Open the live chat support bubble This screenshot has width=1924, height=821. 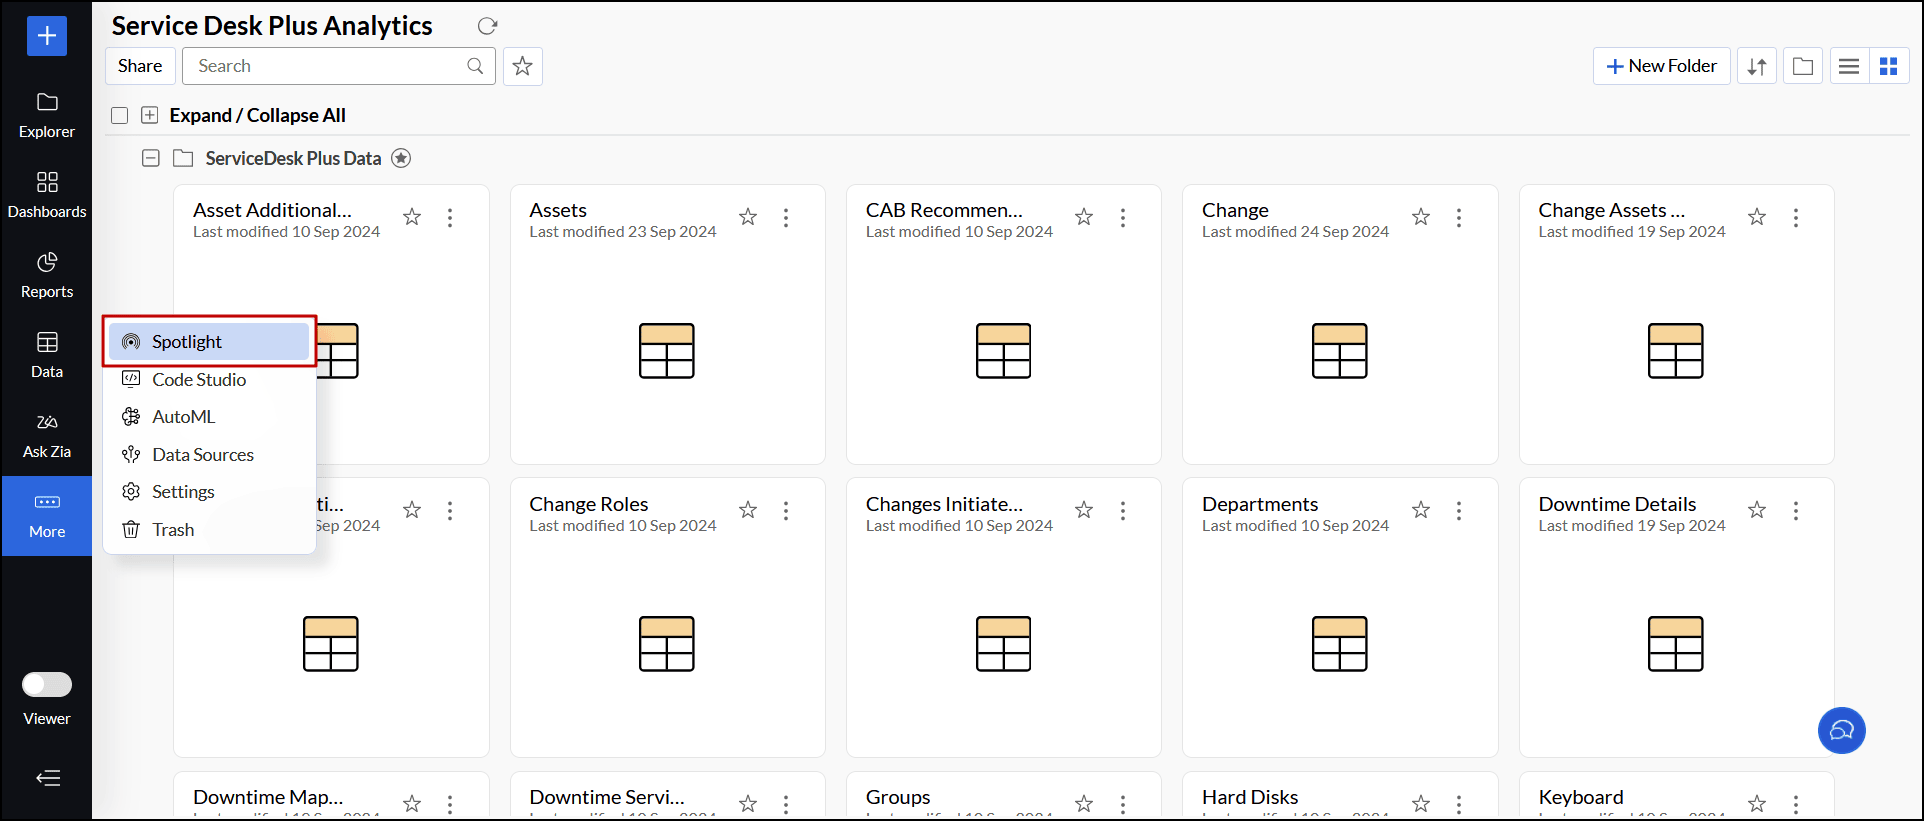1841,730
